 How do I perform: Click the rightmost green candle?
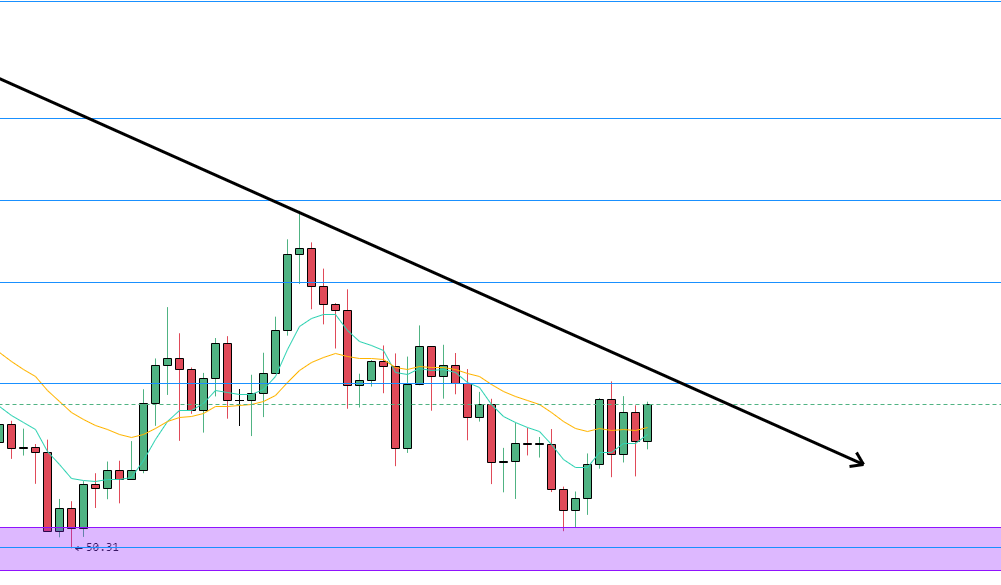click(x=647, y=422)
